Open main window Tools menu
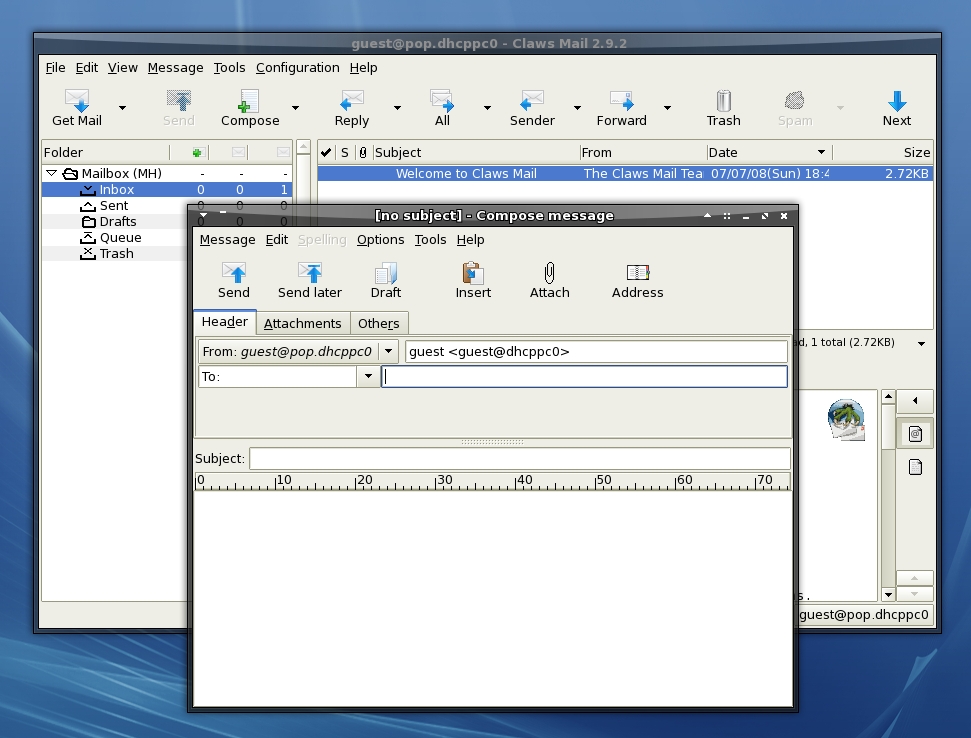 click(229, 67)
